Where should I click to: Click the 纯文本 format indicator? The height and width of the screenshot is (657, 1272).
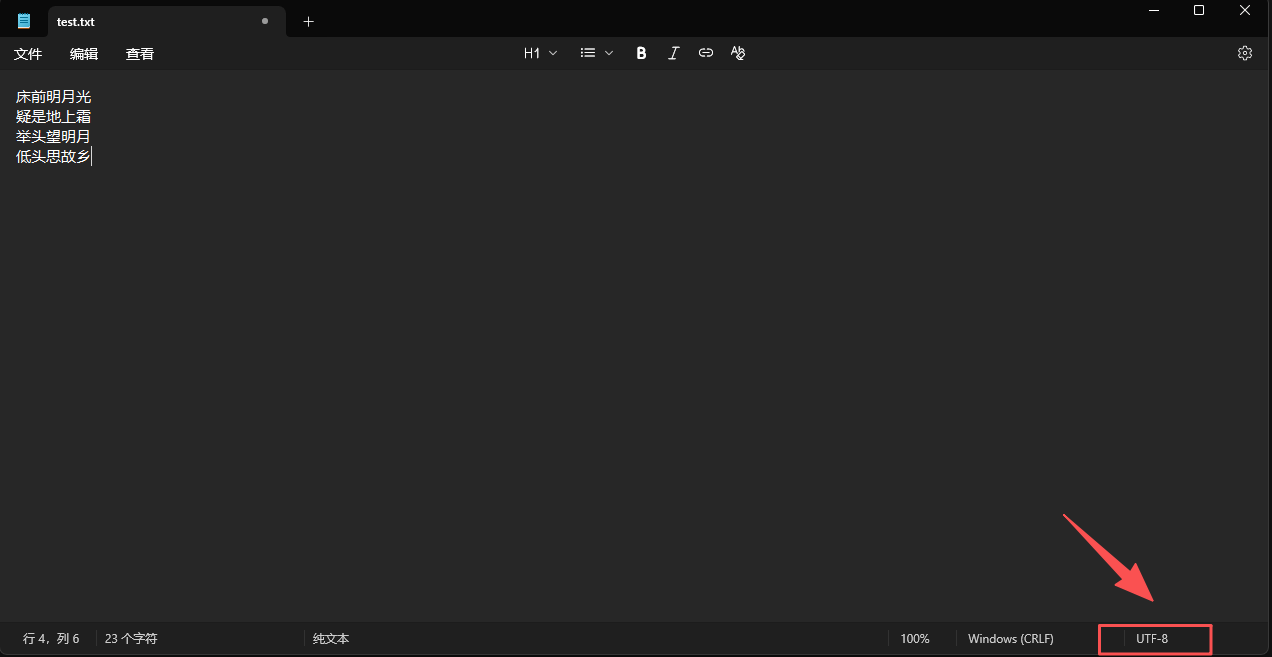tap(331, 638)
